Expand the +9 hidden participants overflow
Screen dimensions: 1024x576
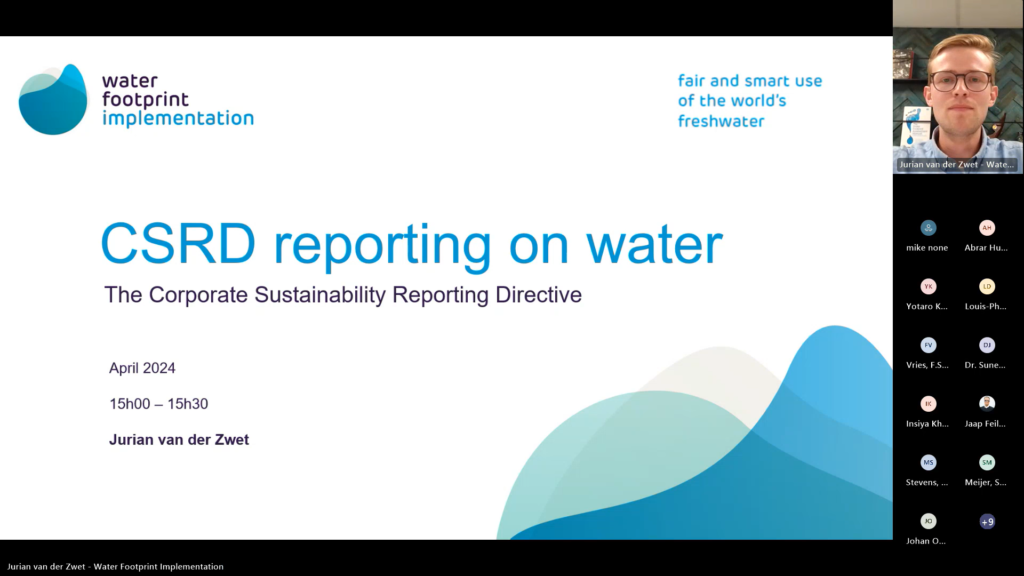coord(988,520)
